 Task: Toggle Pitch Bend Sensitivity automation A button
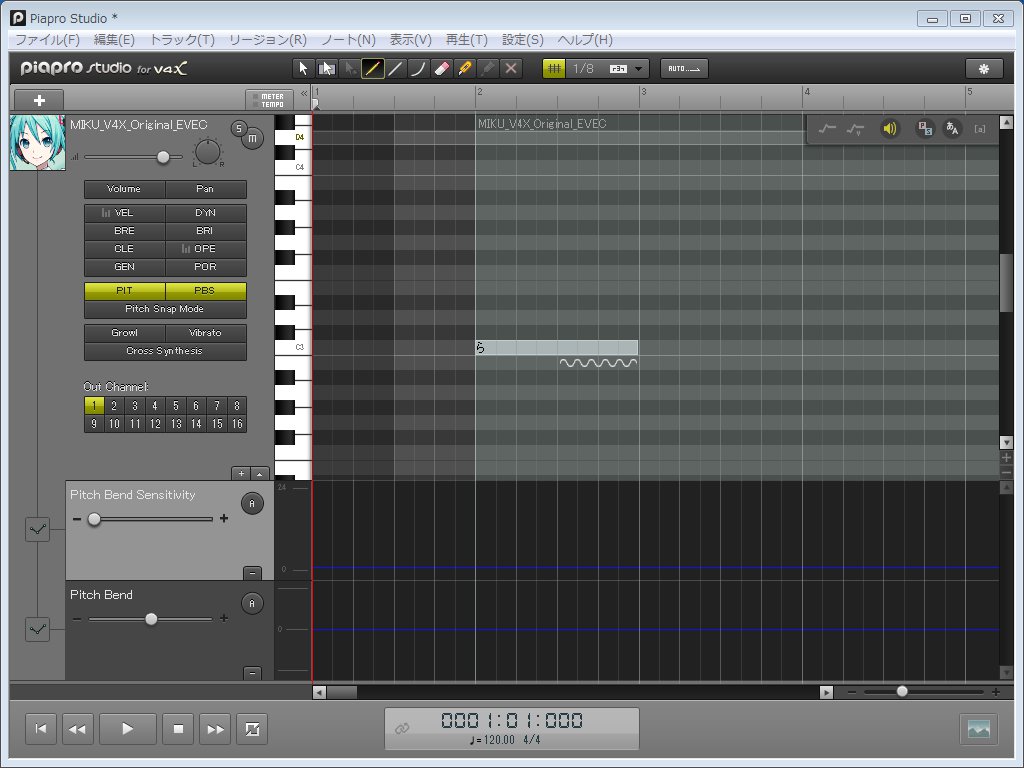click(252, 504)
